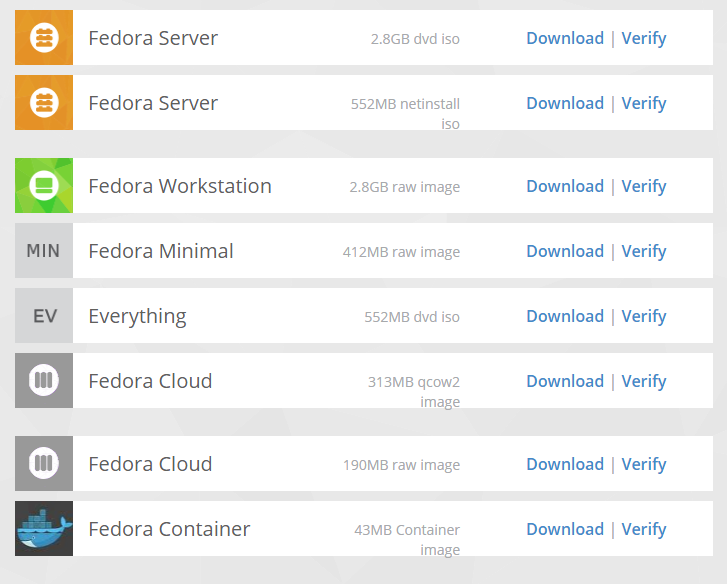Click the 'Fedora Minimal' title text
This screenshot has height=584, width=727.
coord(161,251)
